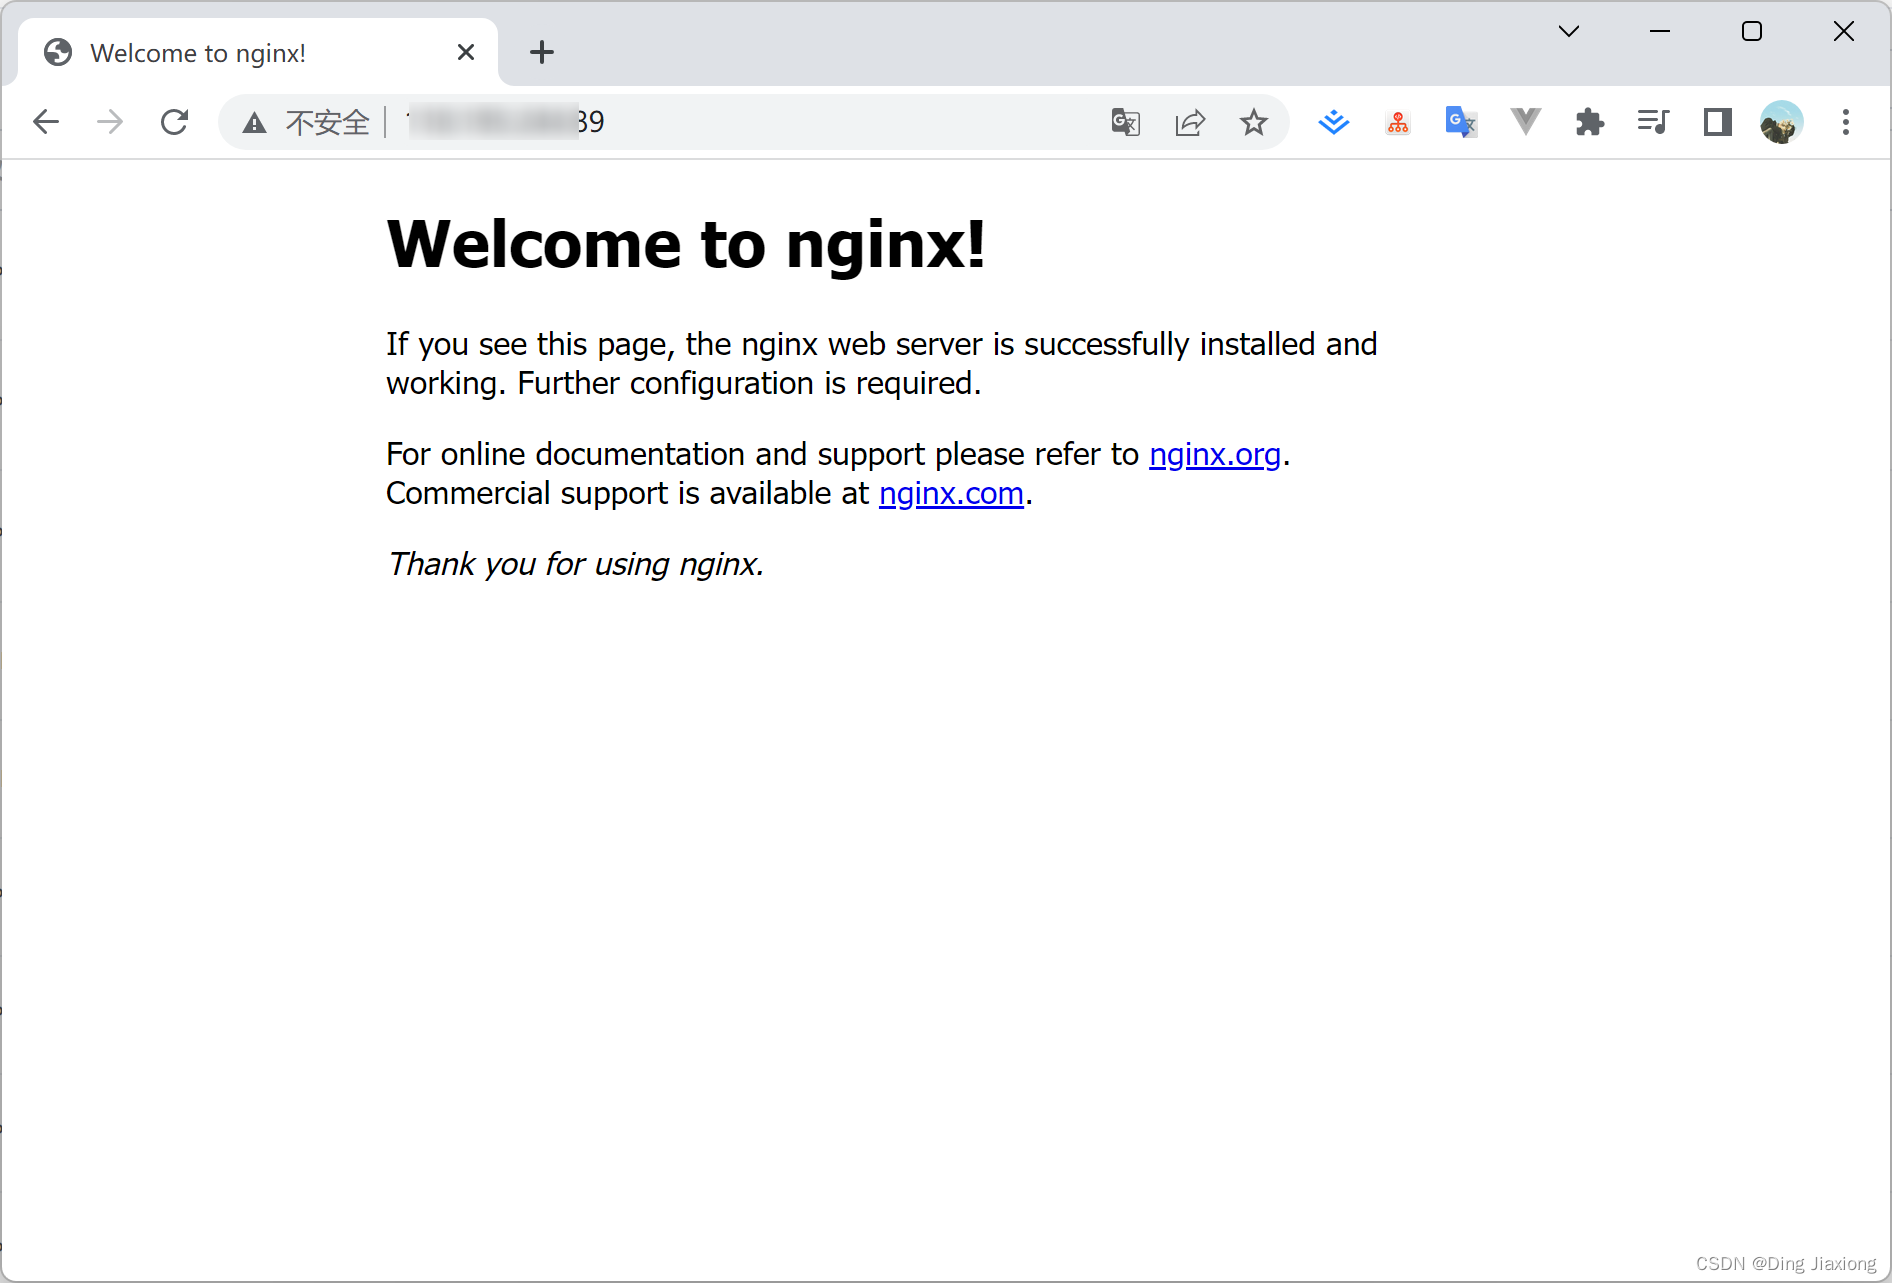
Task: Open the tab search dropdown arrow
Action: click(x=1569, y=31)
